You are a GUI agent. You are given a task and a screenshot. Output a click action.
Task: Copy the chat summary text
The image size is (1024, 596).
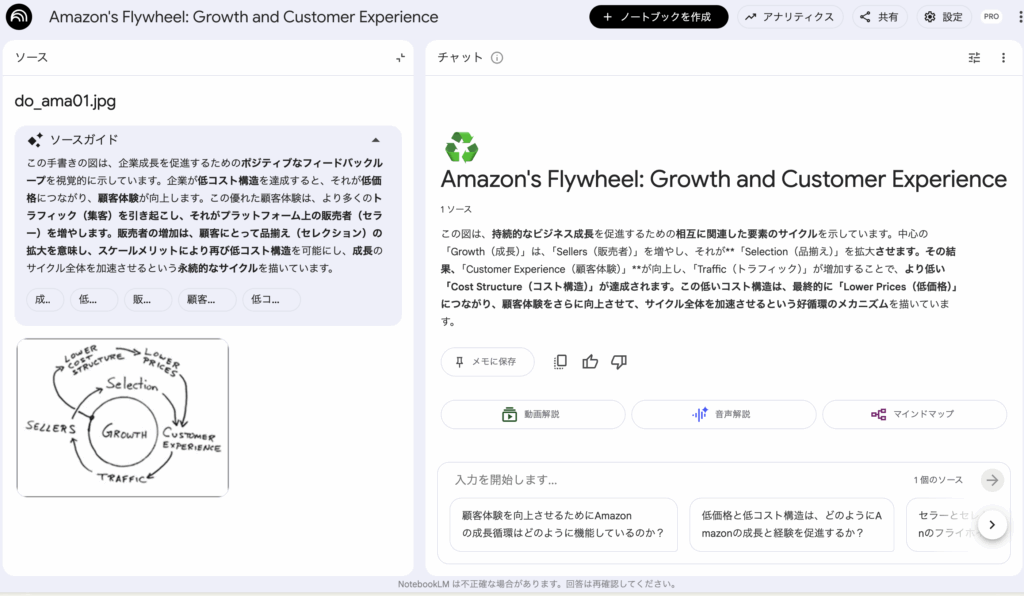pos(560,362)
